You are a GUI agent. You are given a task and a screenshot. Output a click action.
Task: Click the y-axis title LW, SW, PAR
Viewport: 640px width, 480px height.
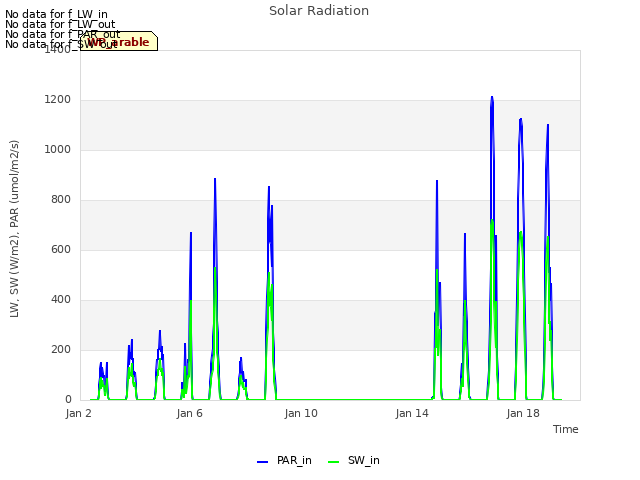point(14,229)
